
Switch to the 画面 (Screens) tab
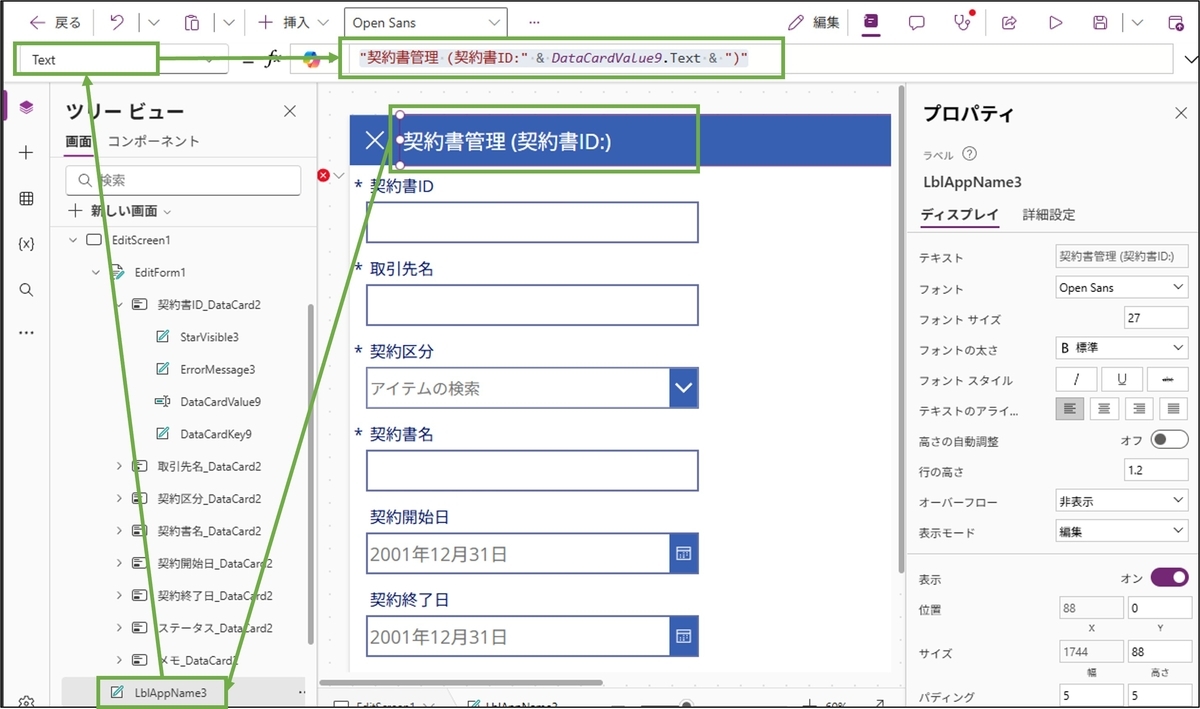point(79,142)
